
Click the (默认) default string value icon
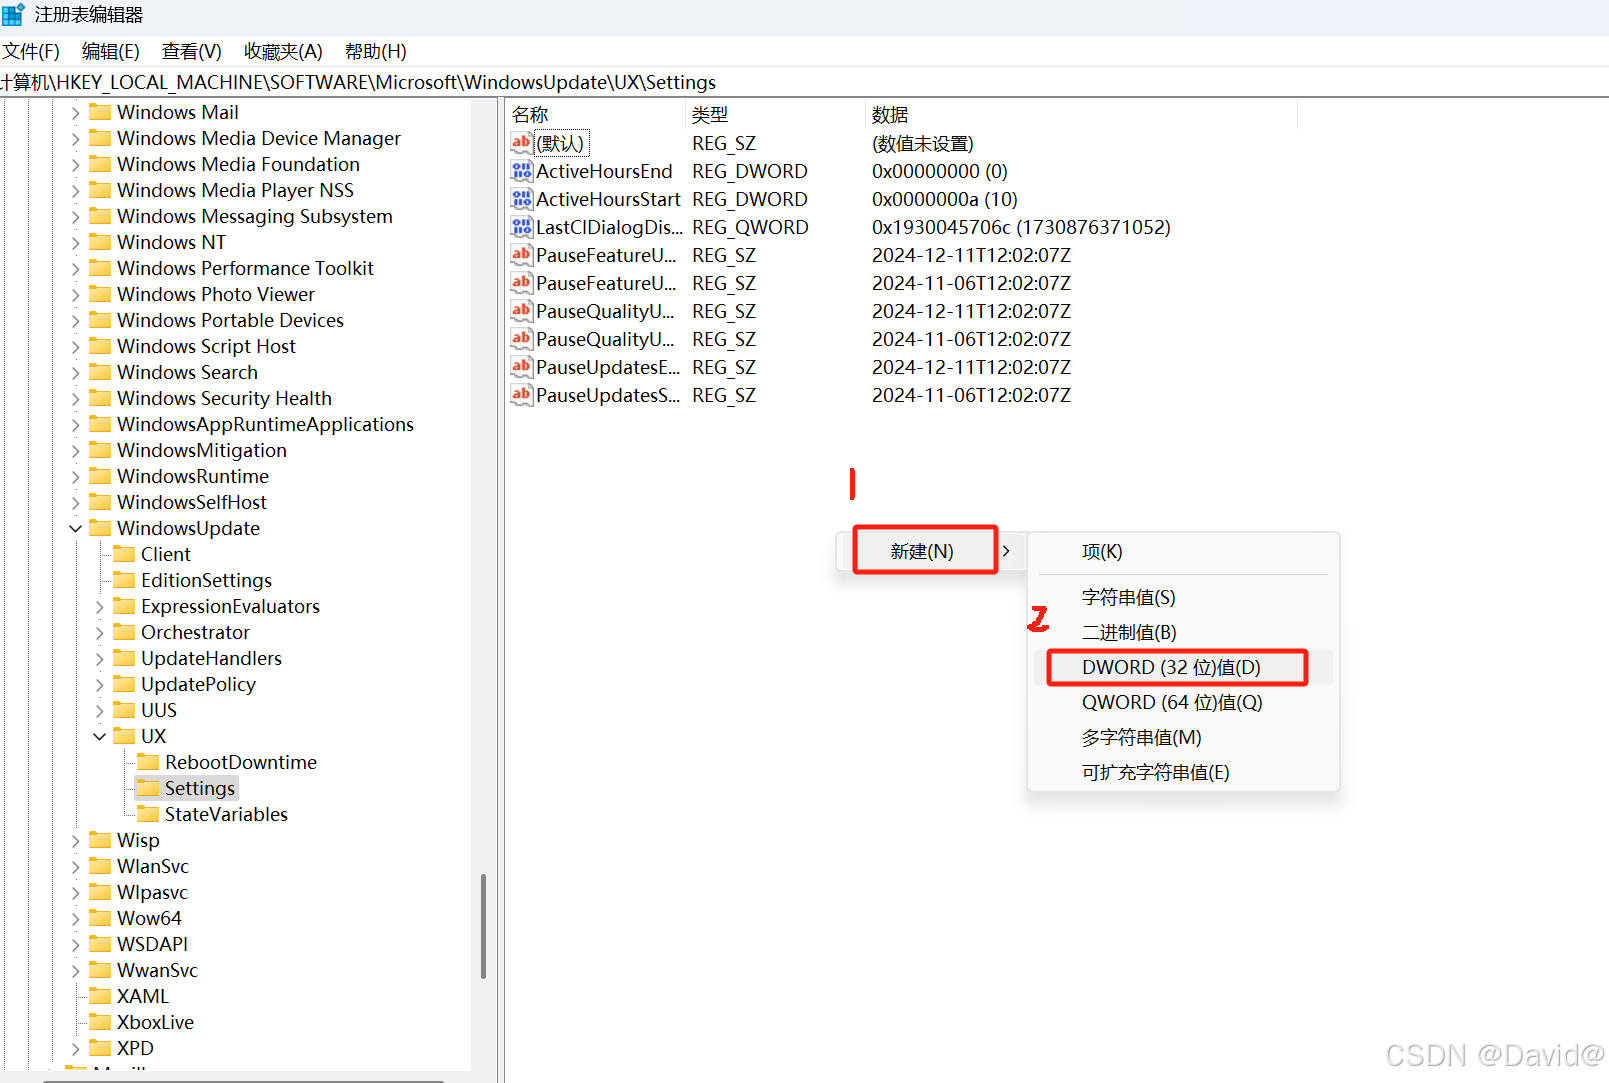coord(521,143)
